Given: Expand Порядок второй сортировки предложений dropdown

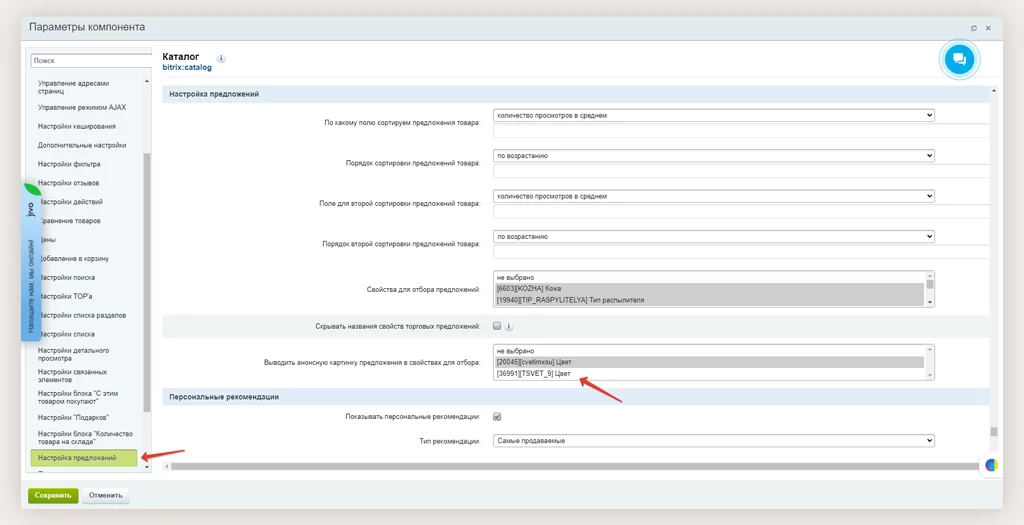Looking at the screenshot, I should [x=714, y=237].
